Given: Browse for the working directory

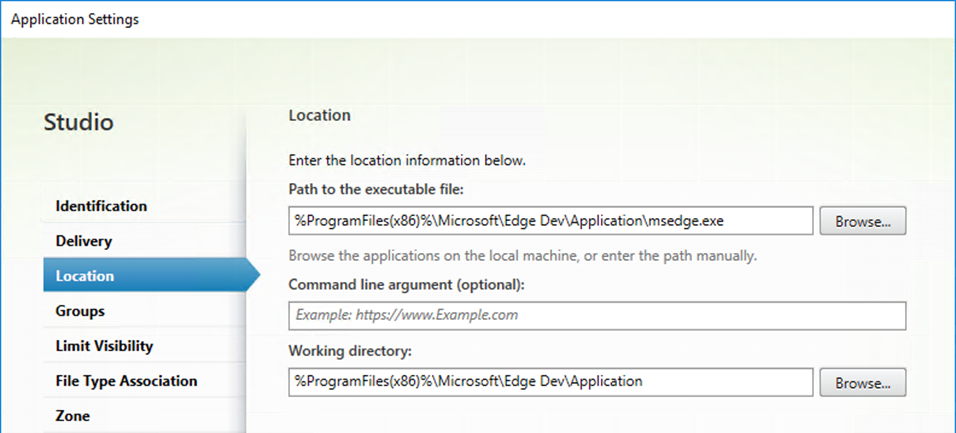Looking at the screenshot, I should [x=863, y=382].
